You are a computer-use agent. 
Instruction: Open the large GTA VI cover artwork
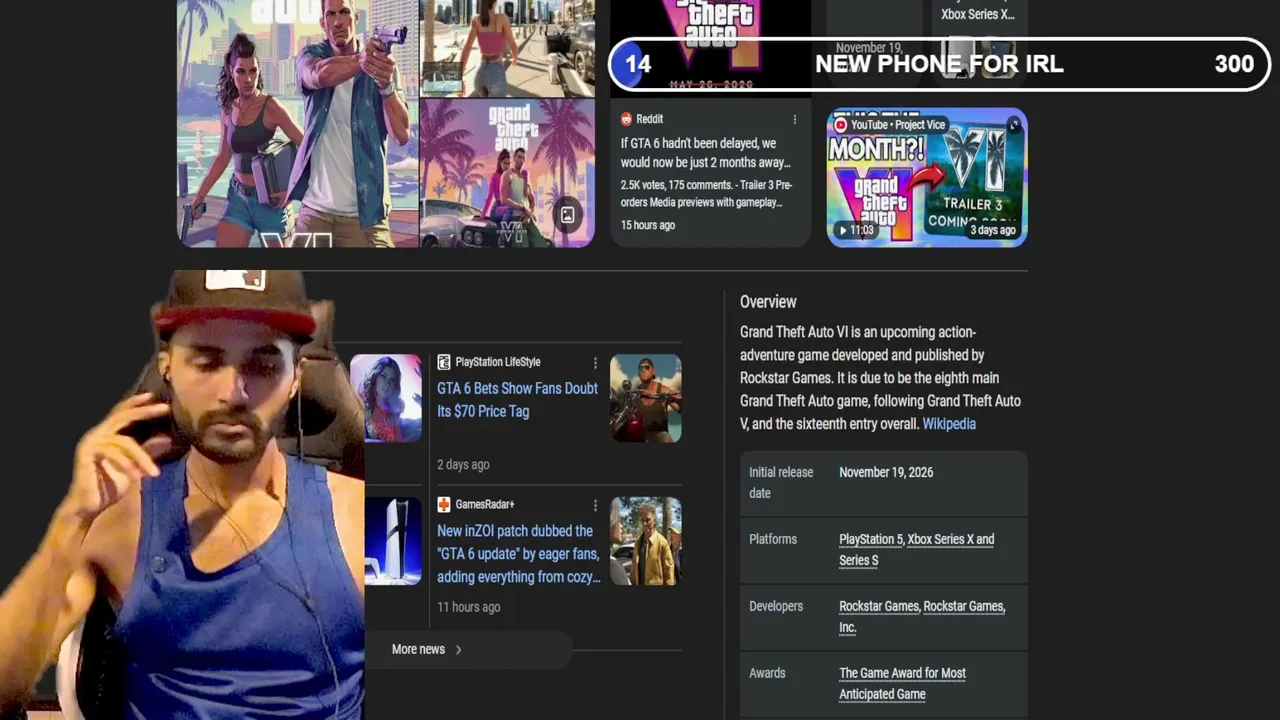point(298,123)
